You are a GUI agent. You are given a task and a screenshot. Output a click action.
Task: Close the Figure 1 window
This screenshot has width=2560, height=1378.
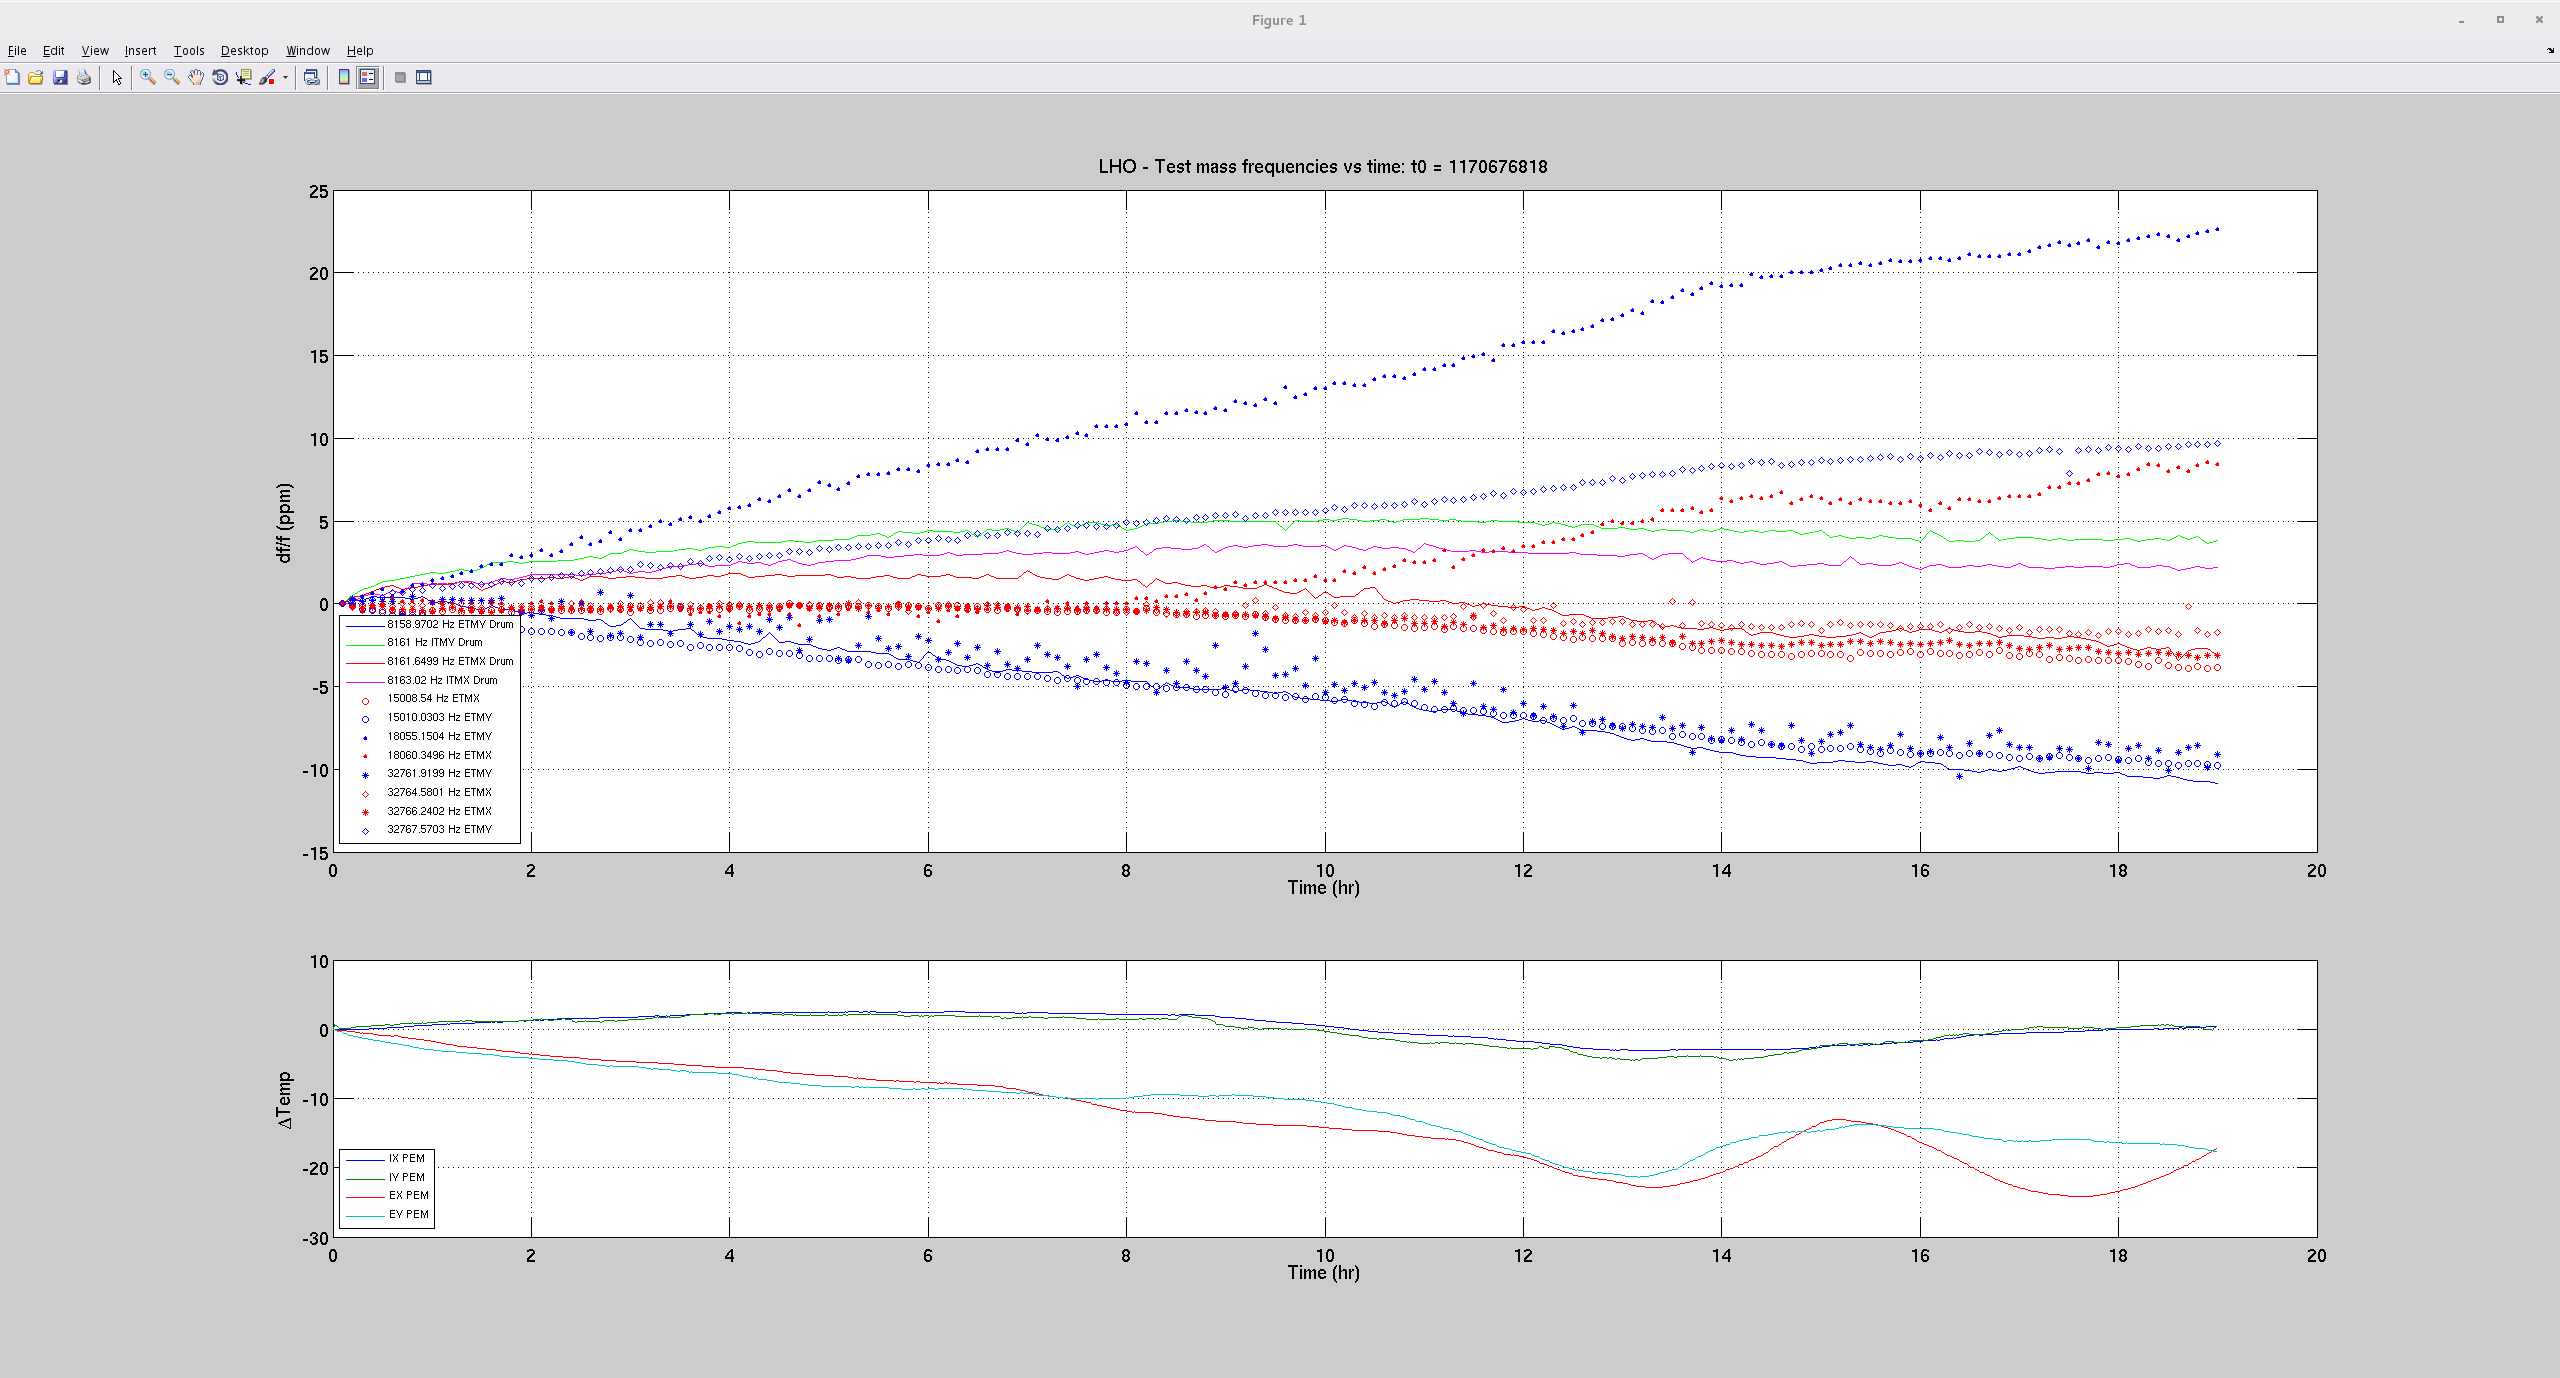click(x=2539, y=20)
